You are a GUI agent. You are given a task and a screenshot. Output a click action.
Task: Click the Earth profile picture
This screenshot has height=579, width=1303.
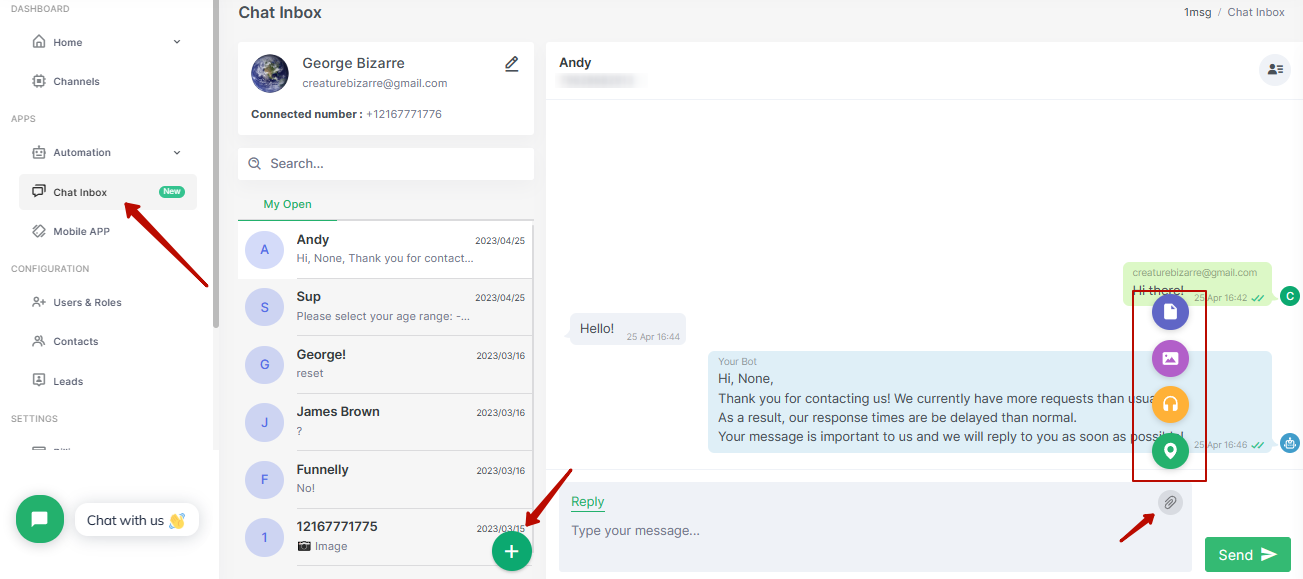tap(270, 74)
